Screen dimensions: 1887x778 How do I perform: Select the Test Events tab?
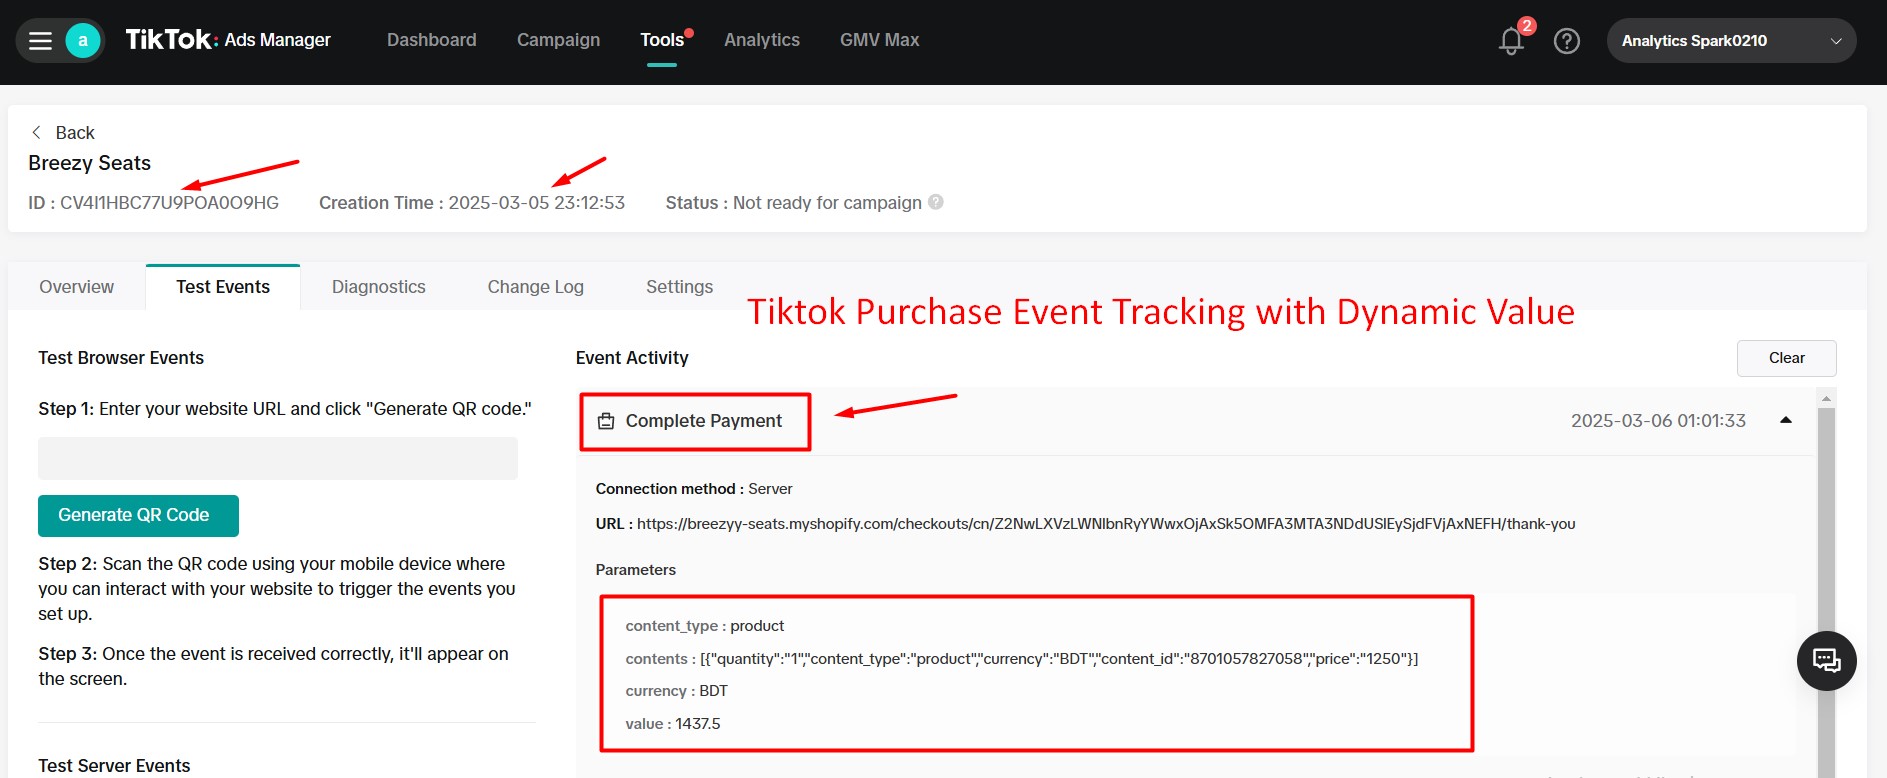pyautogui.click(x=223, y=287)
